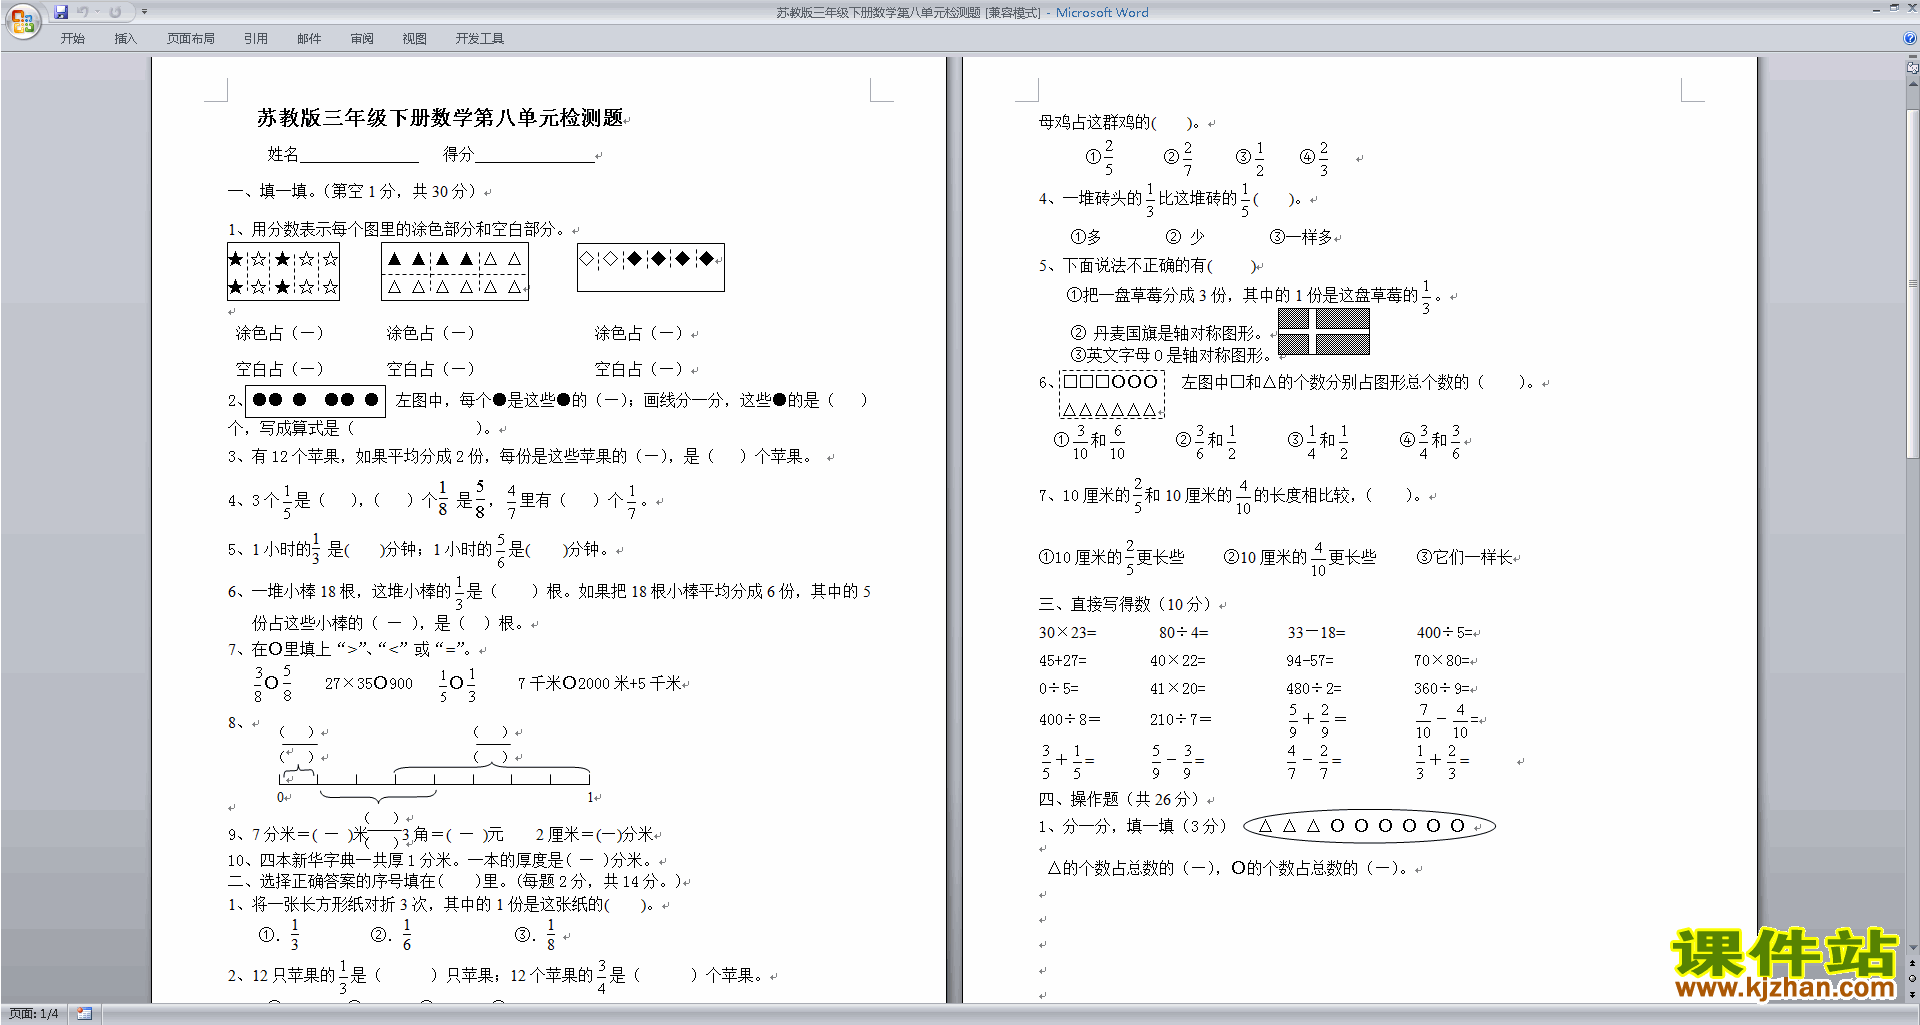Open the 插入 ribbon tab
Image resolution: width=1920 pixels, height=1025 pixels.
125,39
